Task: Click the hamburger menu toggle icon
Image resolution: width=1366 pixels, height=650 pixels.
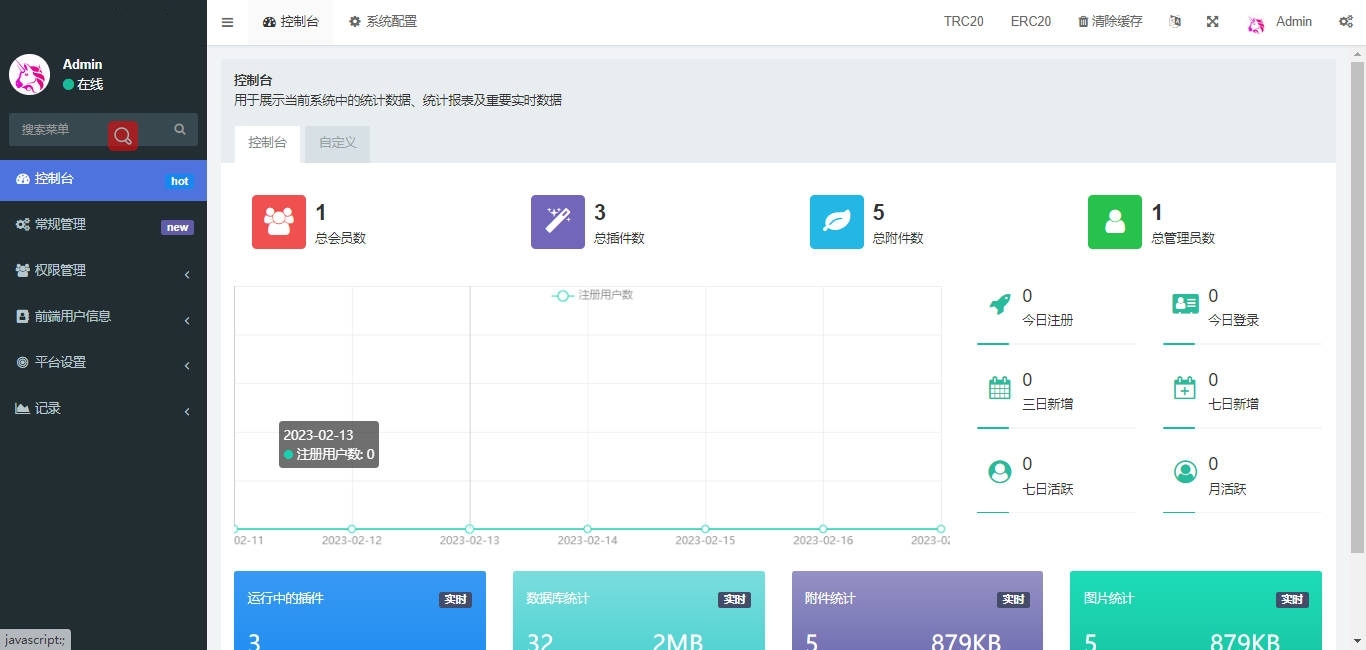Action: click(227, 22)
